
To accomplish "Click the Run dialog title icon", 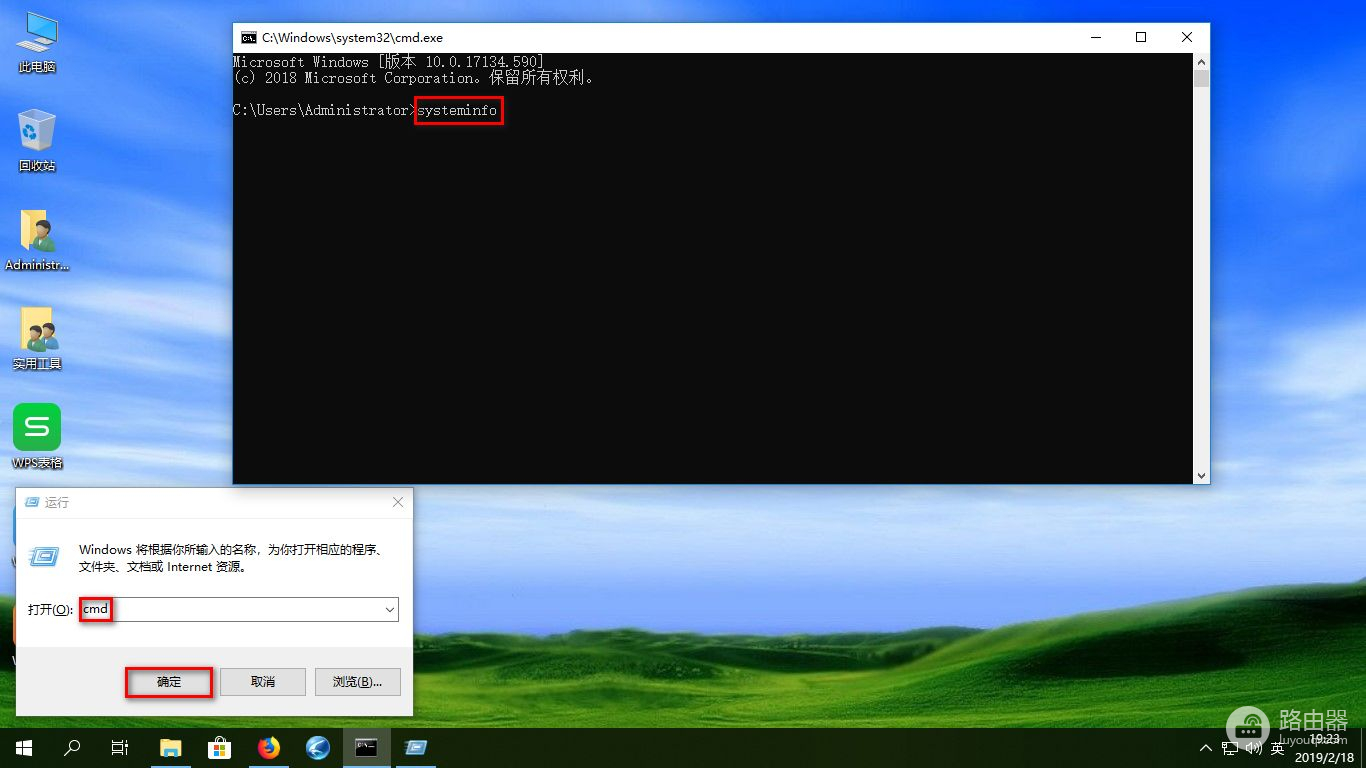I will click(32, 502).
